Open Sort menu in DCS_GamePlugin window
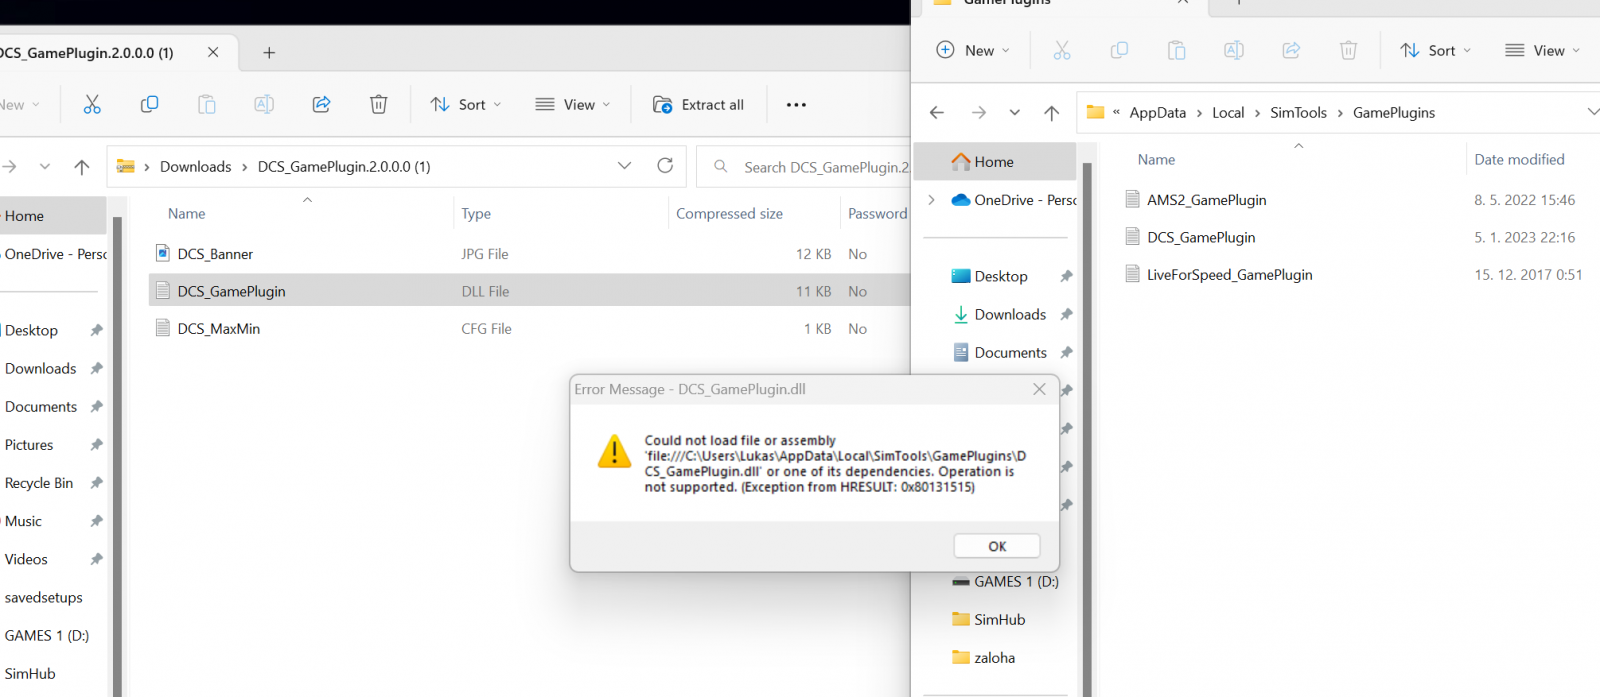This screenshot has height=697, width=1600. click(466, 104)
